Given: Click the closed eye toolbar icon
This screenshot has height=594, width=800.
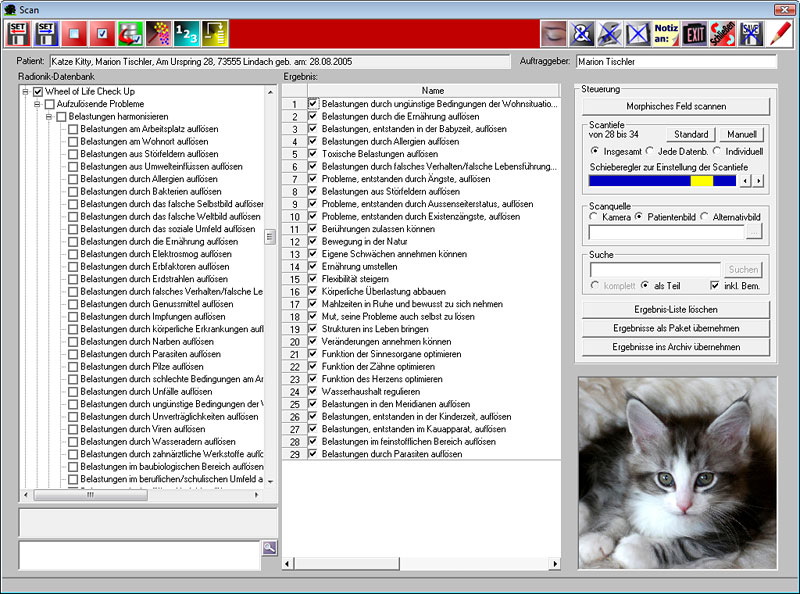Looking at the screenshot, I should tap(554, 34).
